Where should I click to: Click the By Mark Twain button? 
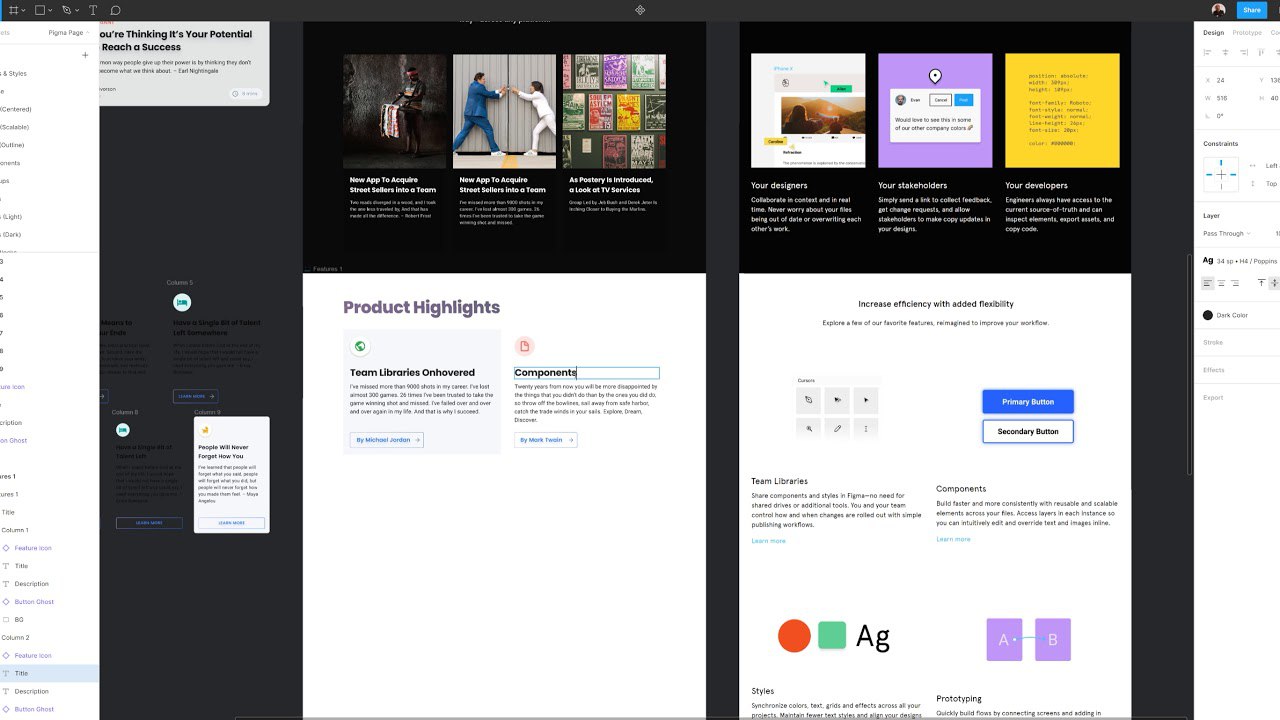pyautogui.click(x=546, y=440)
